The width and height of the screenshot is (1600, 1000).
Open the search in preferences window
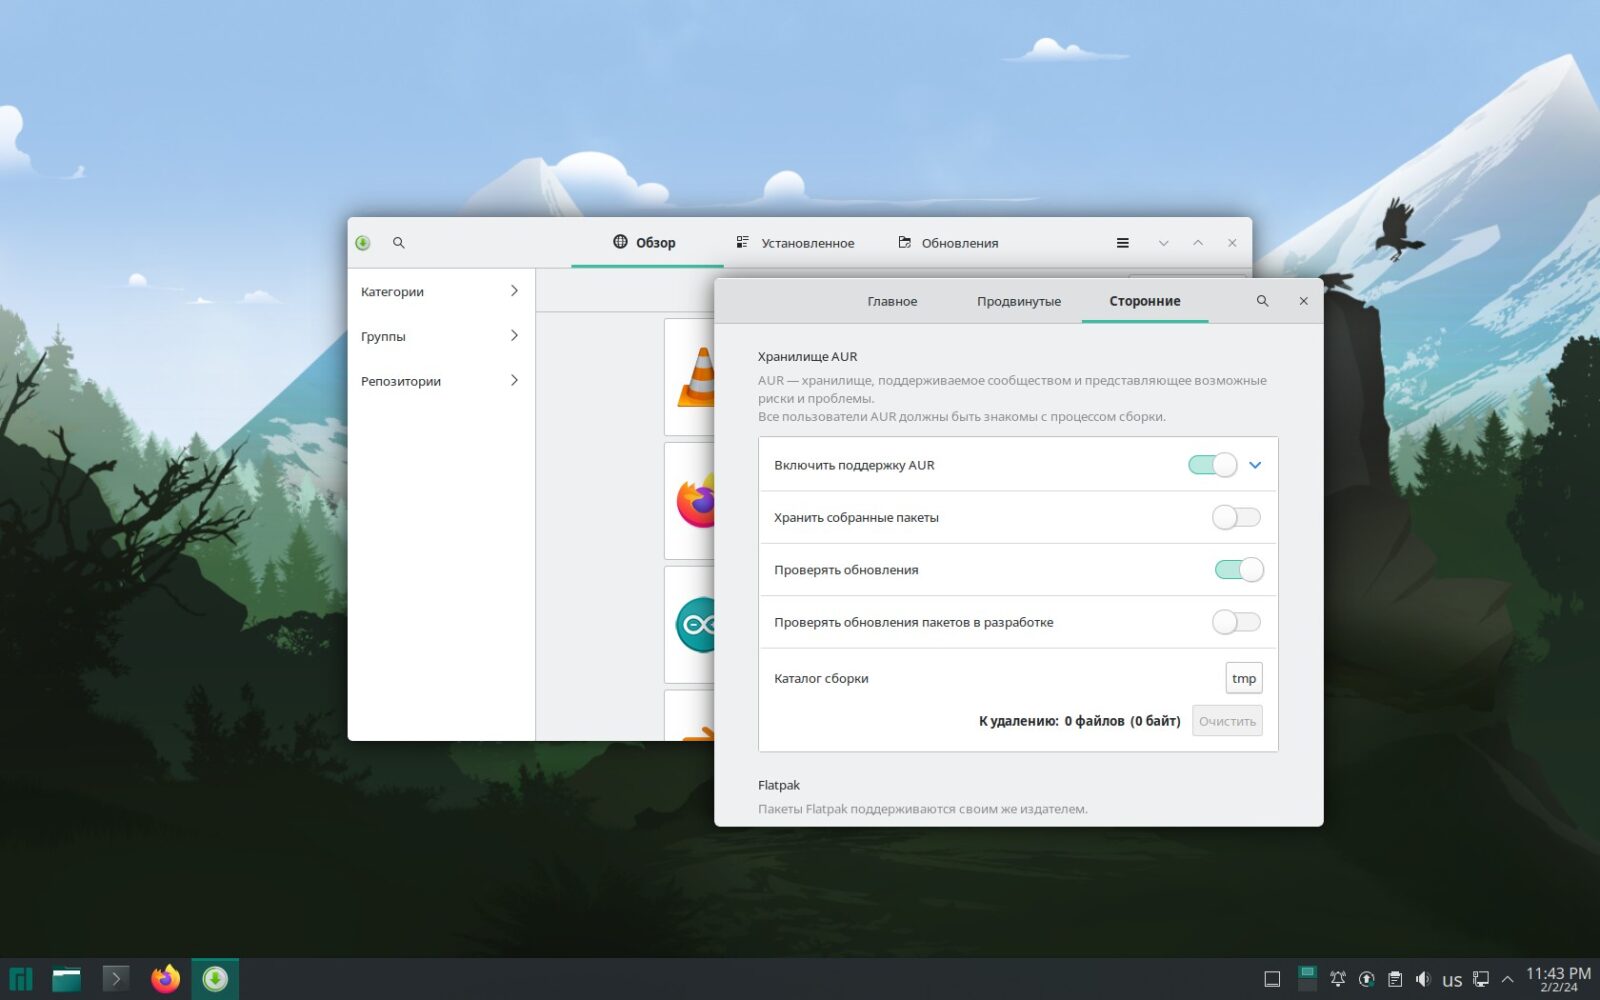[1262, 300]
